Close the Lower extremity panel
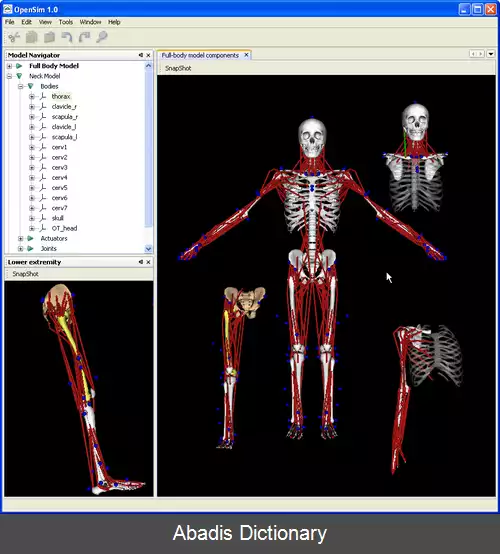500x554 pixels. pyautogui.click(x=148, y=262)
